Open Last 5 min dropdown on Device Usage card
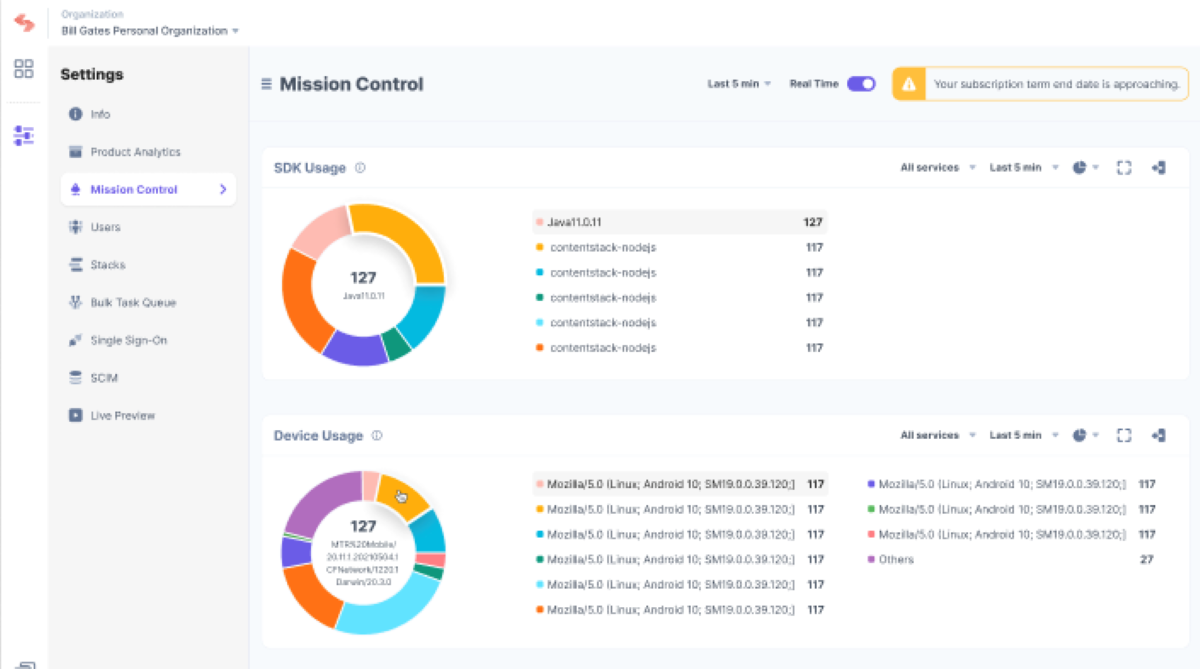This screenshot has height=669, width=1200. (x=1024, y=435)
